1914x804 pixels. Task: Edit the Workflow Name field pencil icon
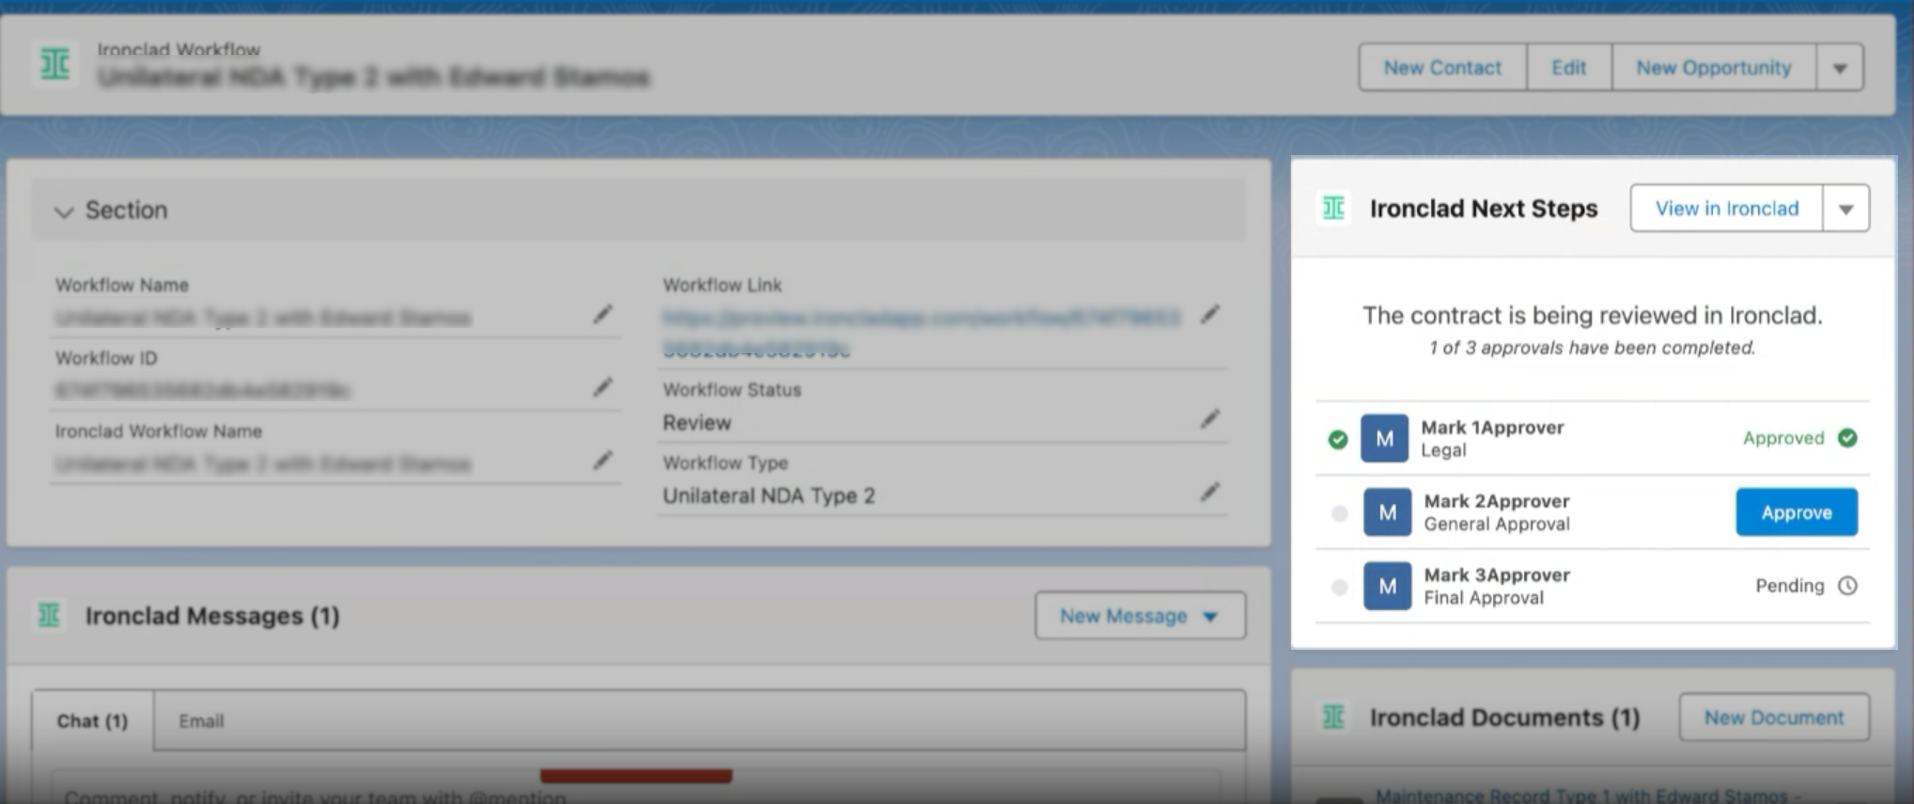coord(603,314)
